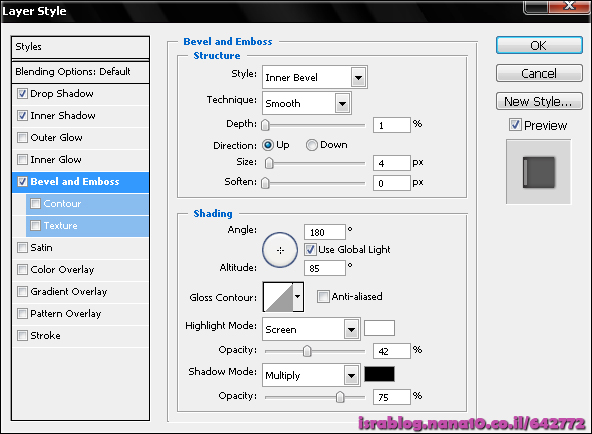Click the Angle dial control
This screenshot has width=592, height=434.
tap(280, 250)
